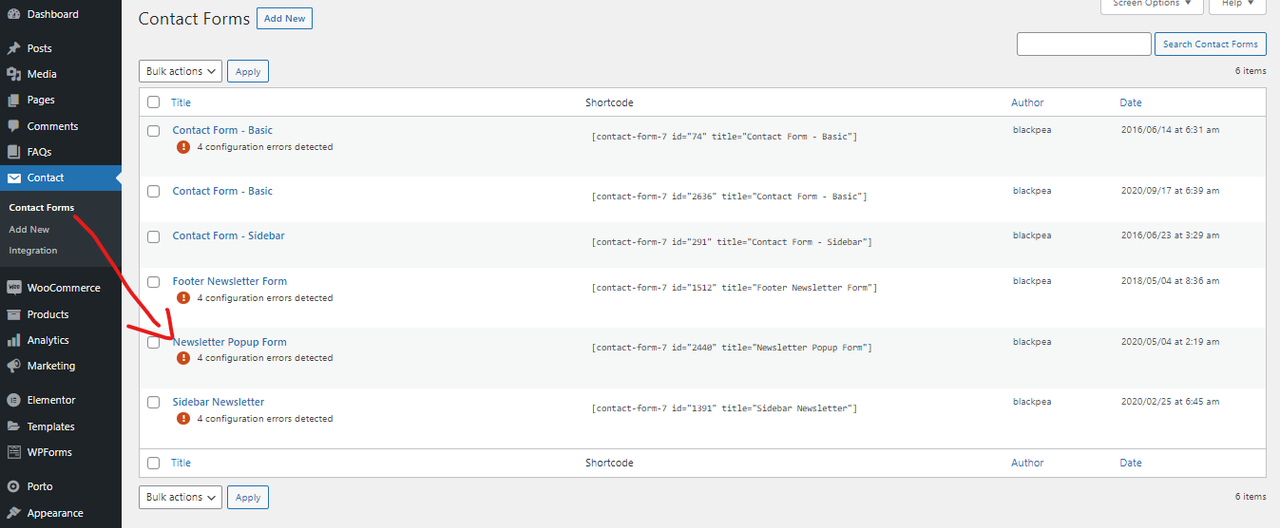Open the Contact Form - Sidebar link

(x=229, y=236)
